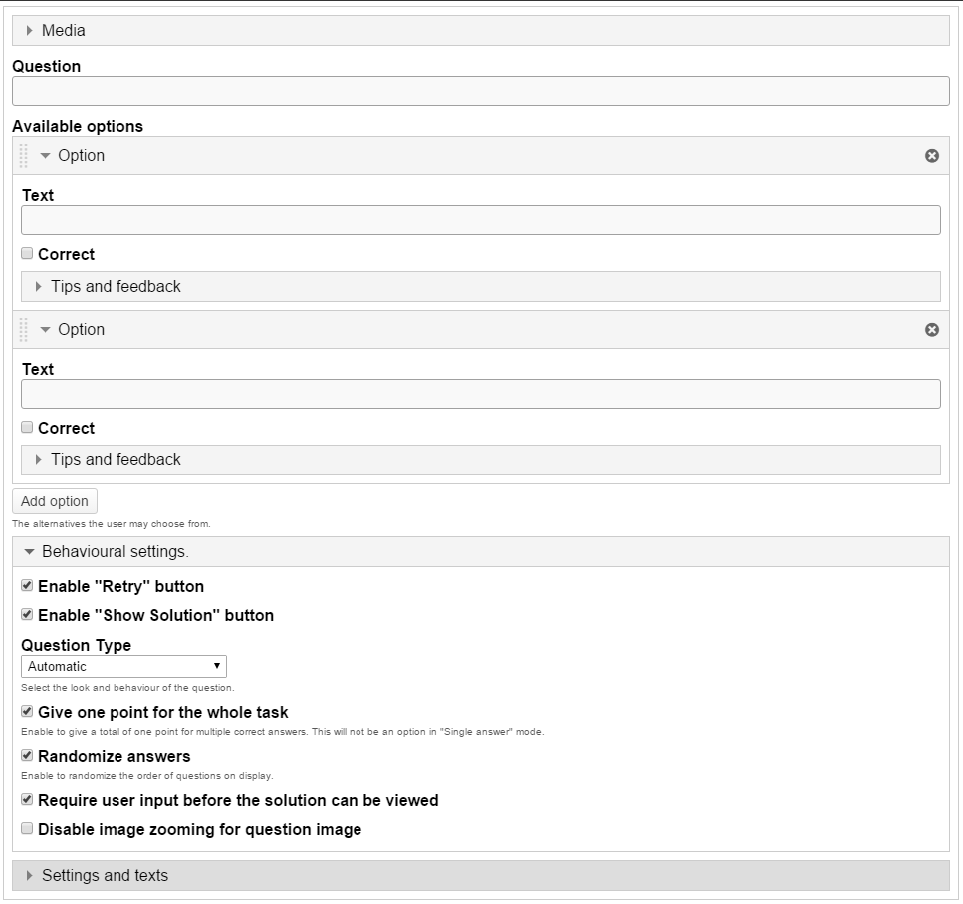
Task: Click the Add option button
Action: (x=55, y=502)
